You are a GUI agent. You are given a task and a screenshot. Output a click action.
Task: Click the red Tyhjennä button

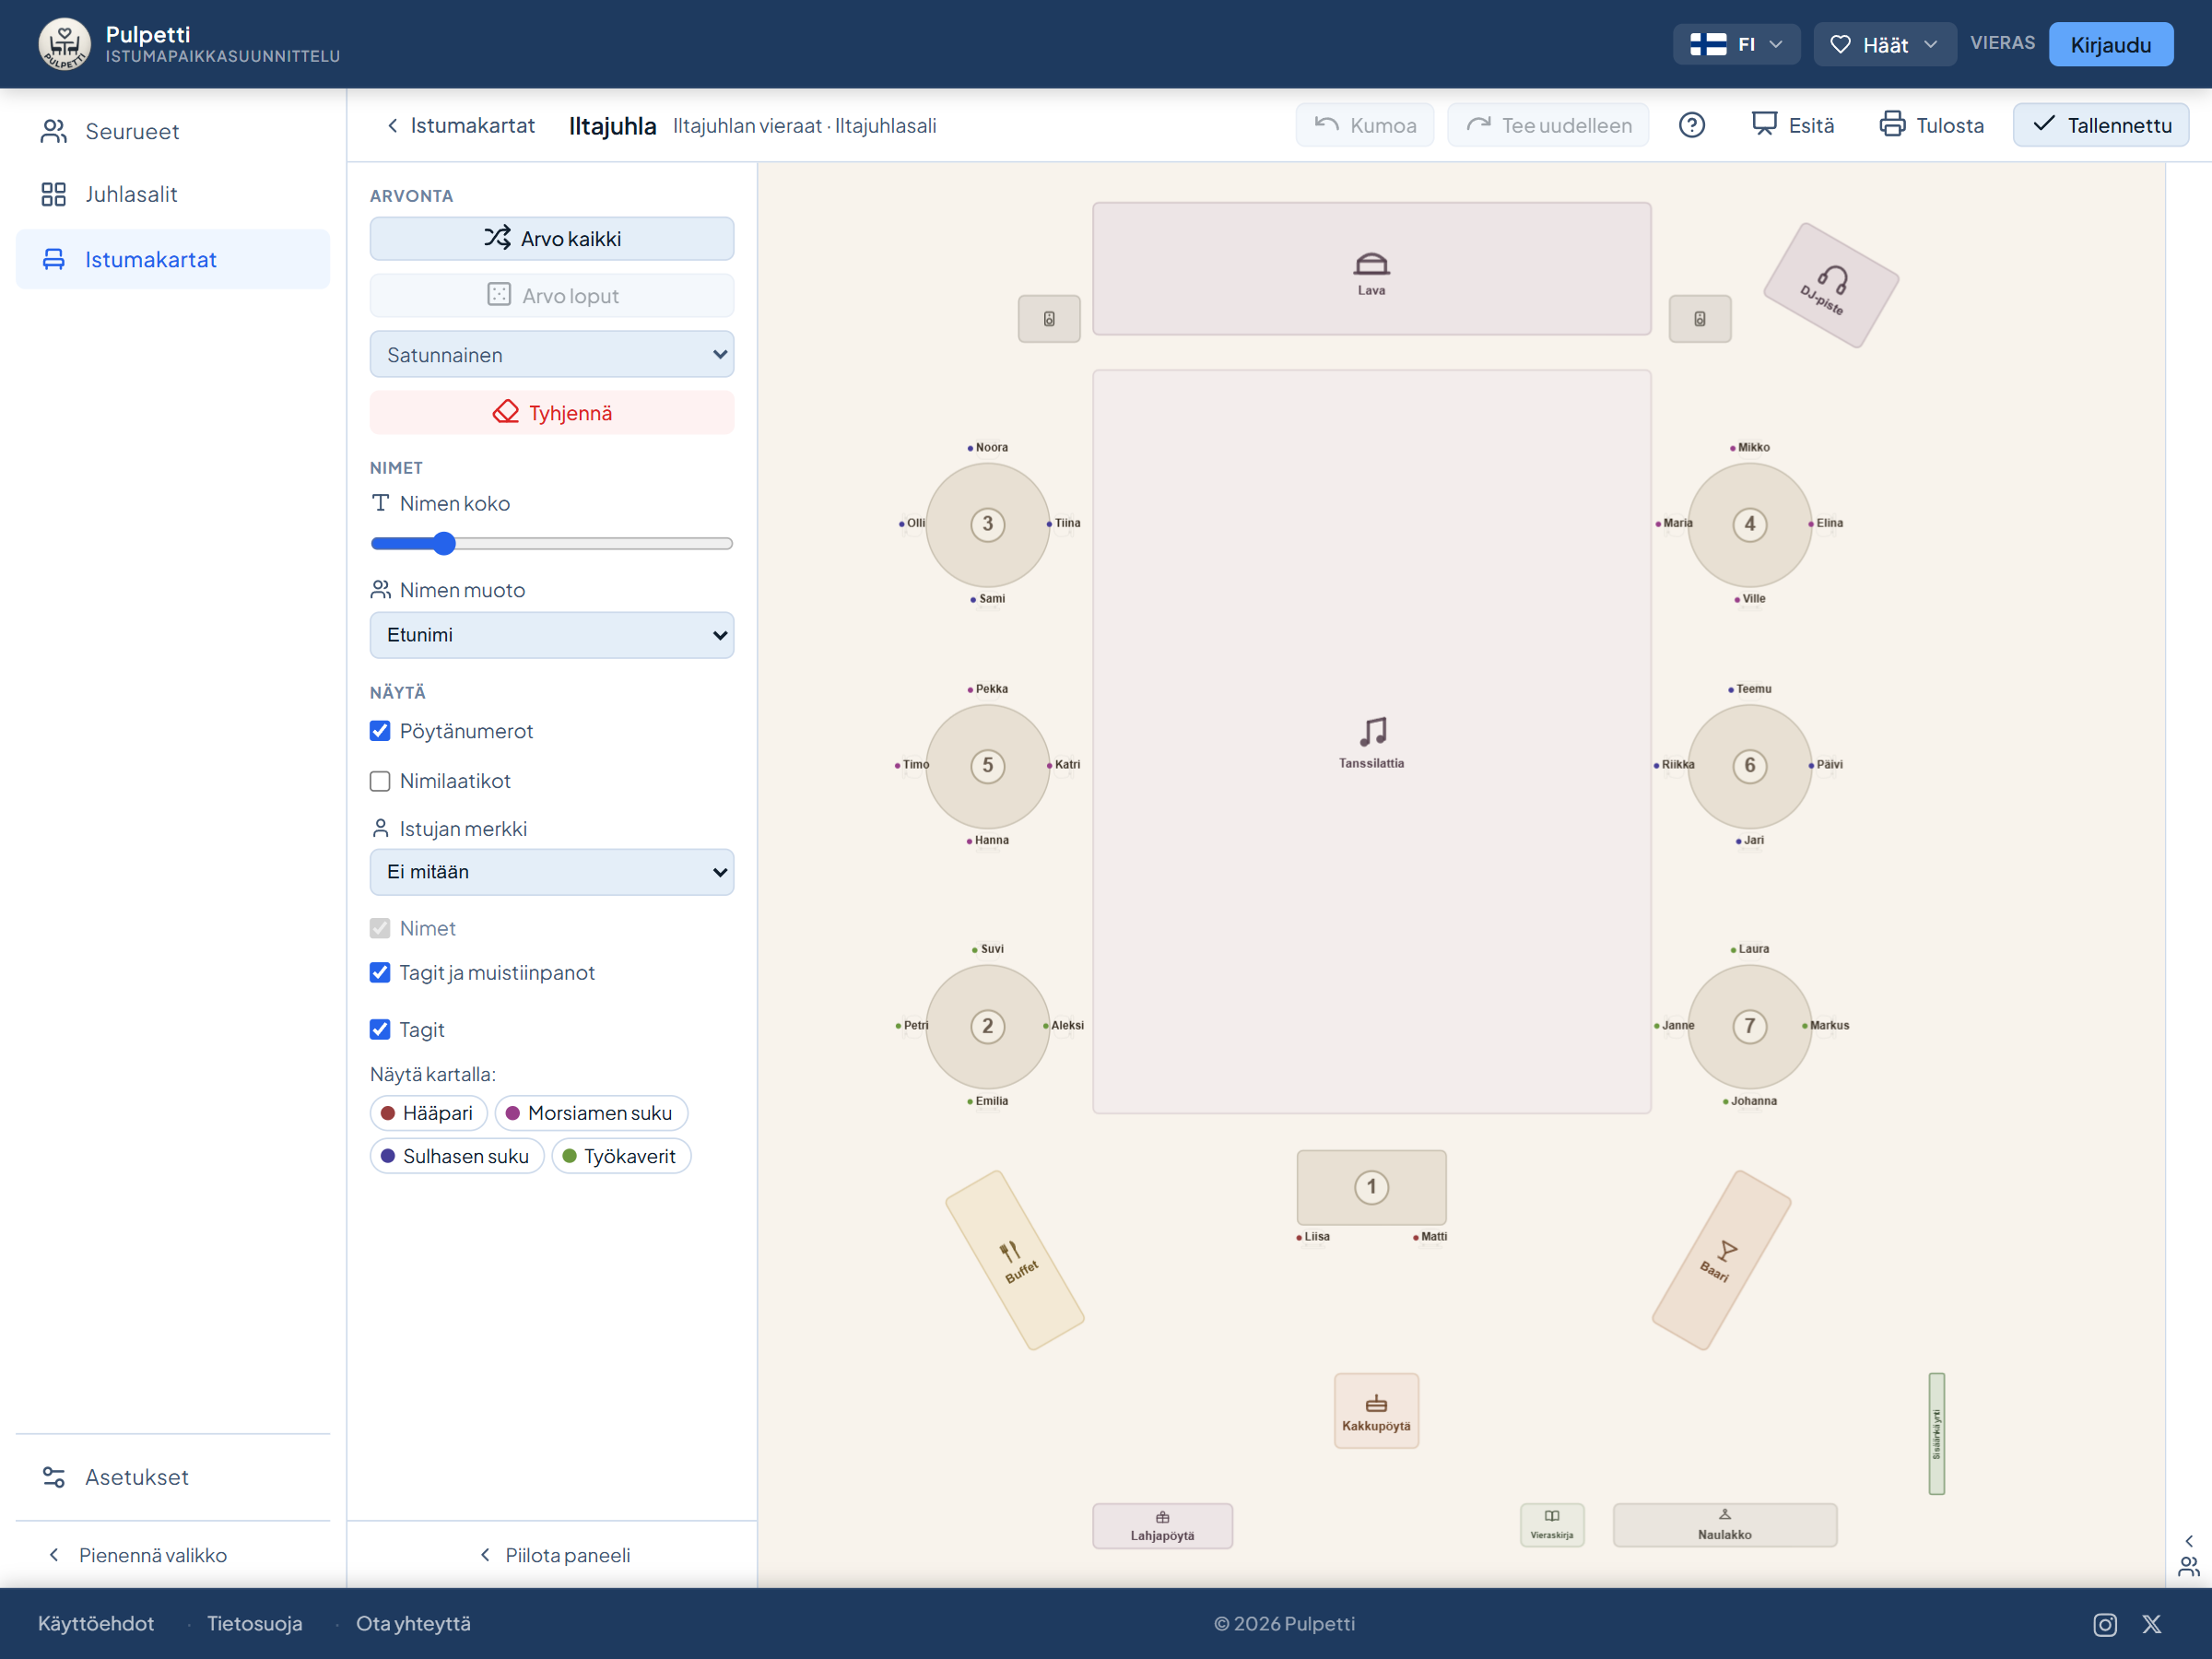click(x=552, y=413)
